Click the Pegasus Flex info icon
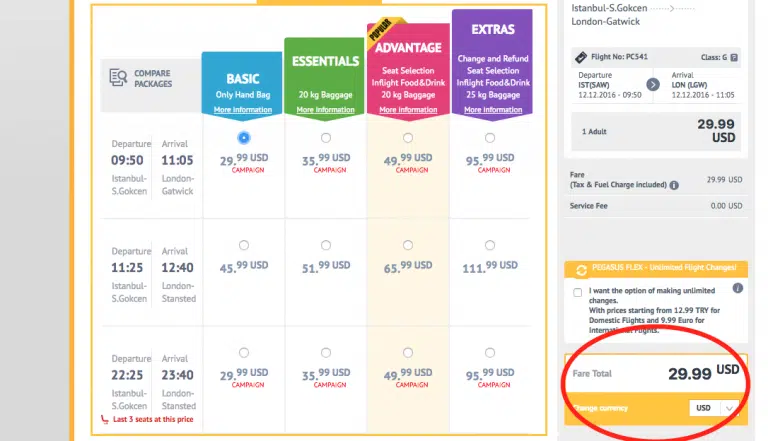Screen dimensions: 768x441 738,288
